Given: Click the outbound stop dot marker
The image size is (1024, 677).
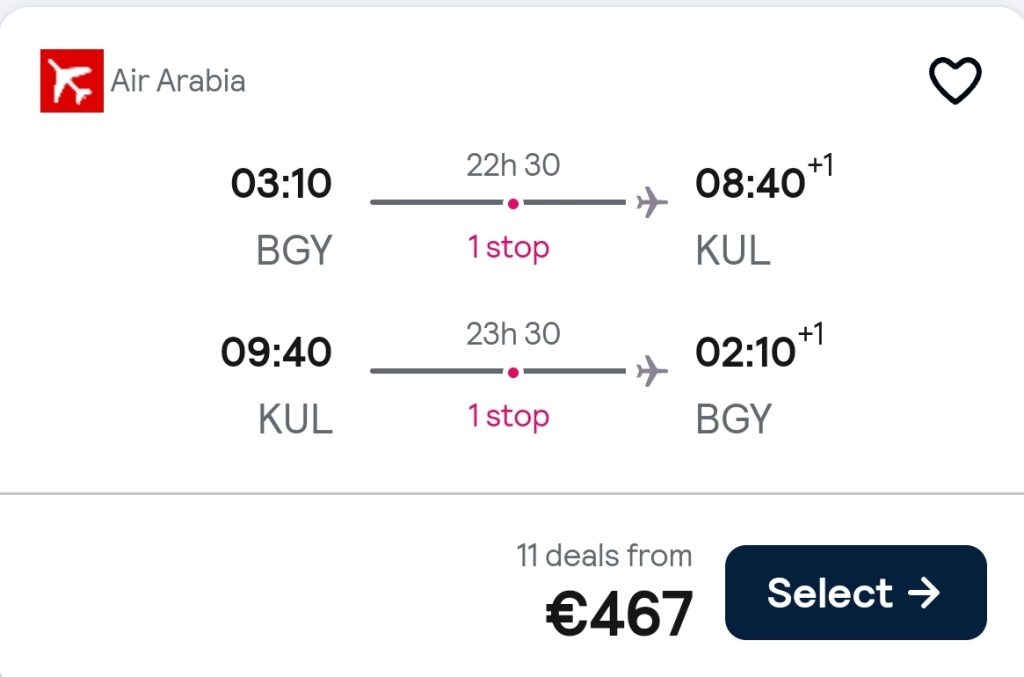Looking at the screenshot, I should tap(513, 204).
